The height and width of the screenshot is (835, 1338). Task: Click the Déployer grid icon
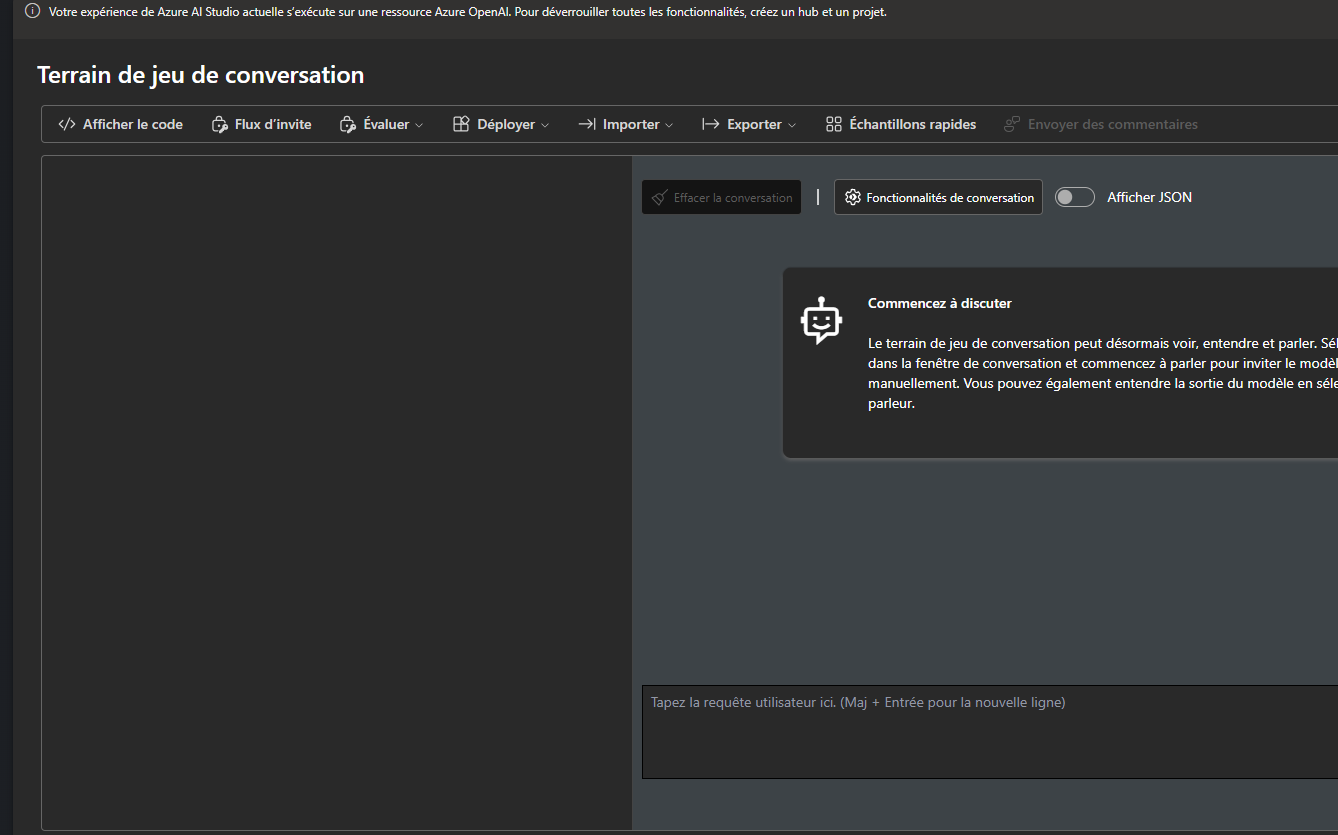(461, 124)
